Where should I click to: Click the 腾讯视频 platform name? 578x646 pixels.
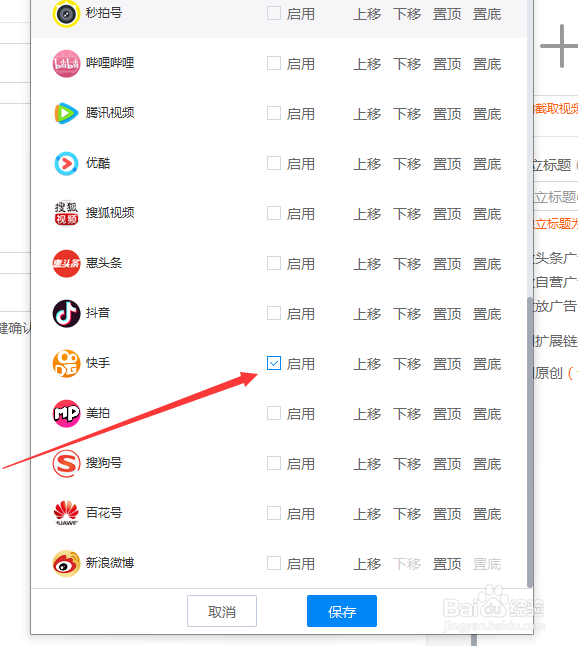110,113
